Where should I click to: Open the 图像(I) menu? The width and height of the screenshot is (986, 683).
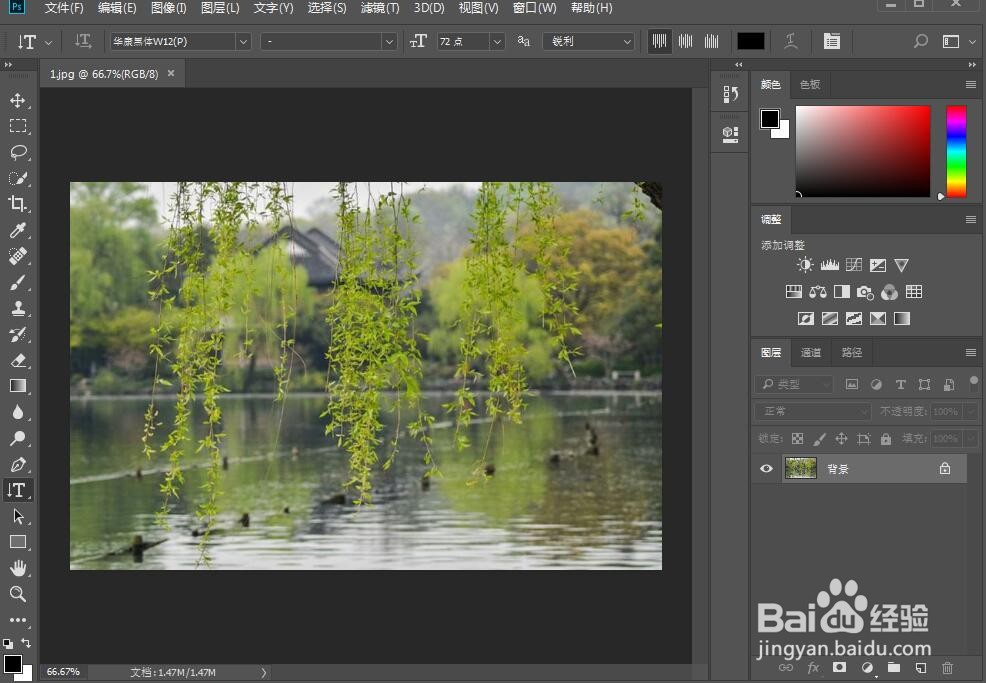(169, 8)
